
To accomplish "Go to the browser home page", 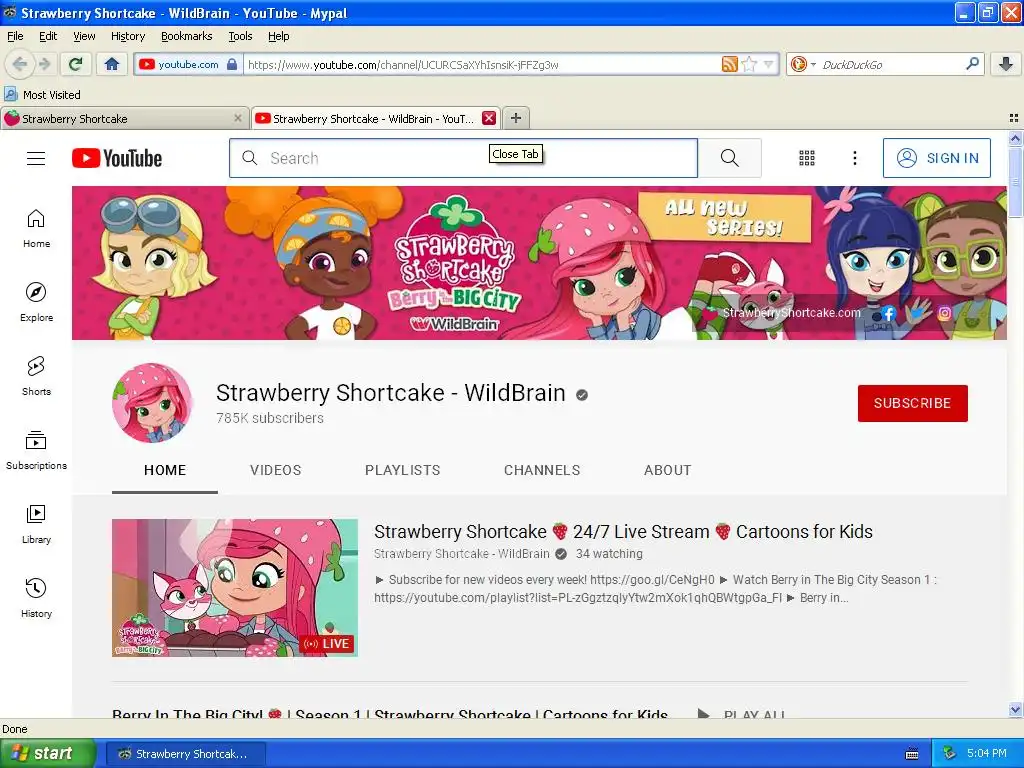I will [112, 64].
